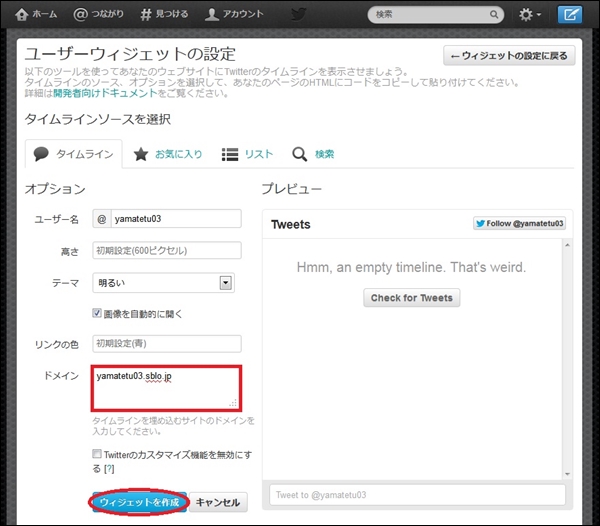Click the preview scrollbar down arrow
Viewport: 600px width, 526px height.
point(567,474)
